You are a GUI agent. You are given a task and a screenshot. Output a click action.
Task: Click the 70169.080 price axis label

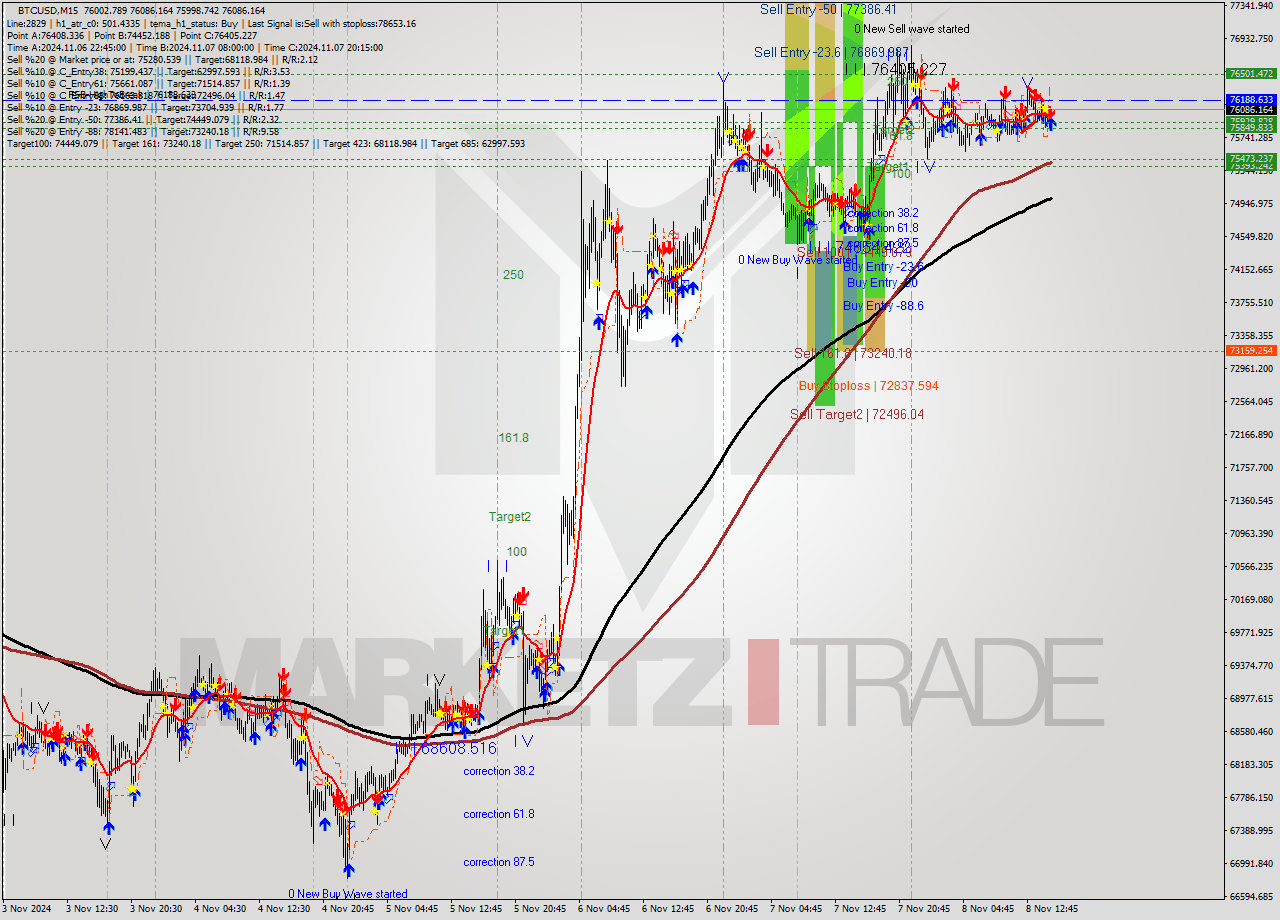click(x=1251, y=599)
